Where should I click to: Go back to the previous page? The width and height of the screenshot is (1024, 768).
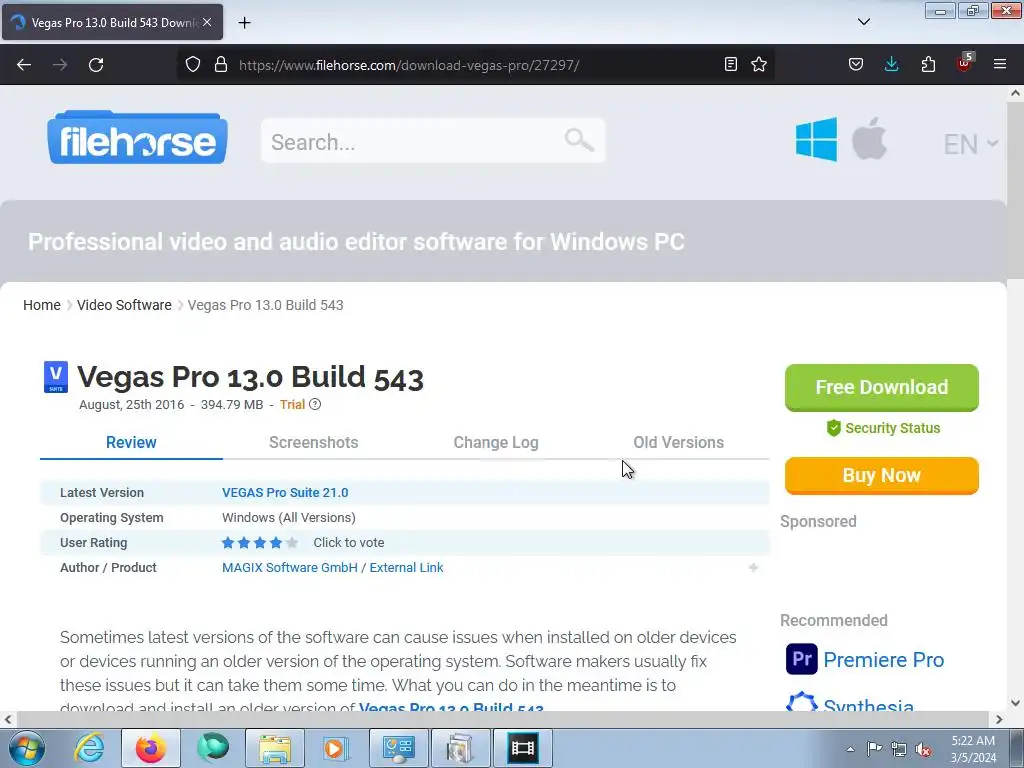[x=24, y=65]
